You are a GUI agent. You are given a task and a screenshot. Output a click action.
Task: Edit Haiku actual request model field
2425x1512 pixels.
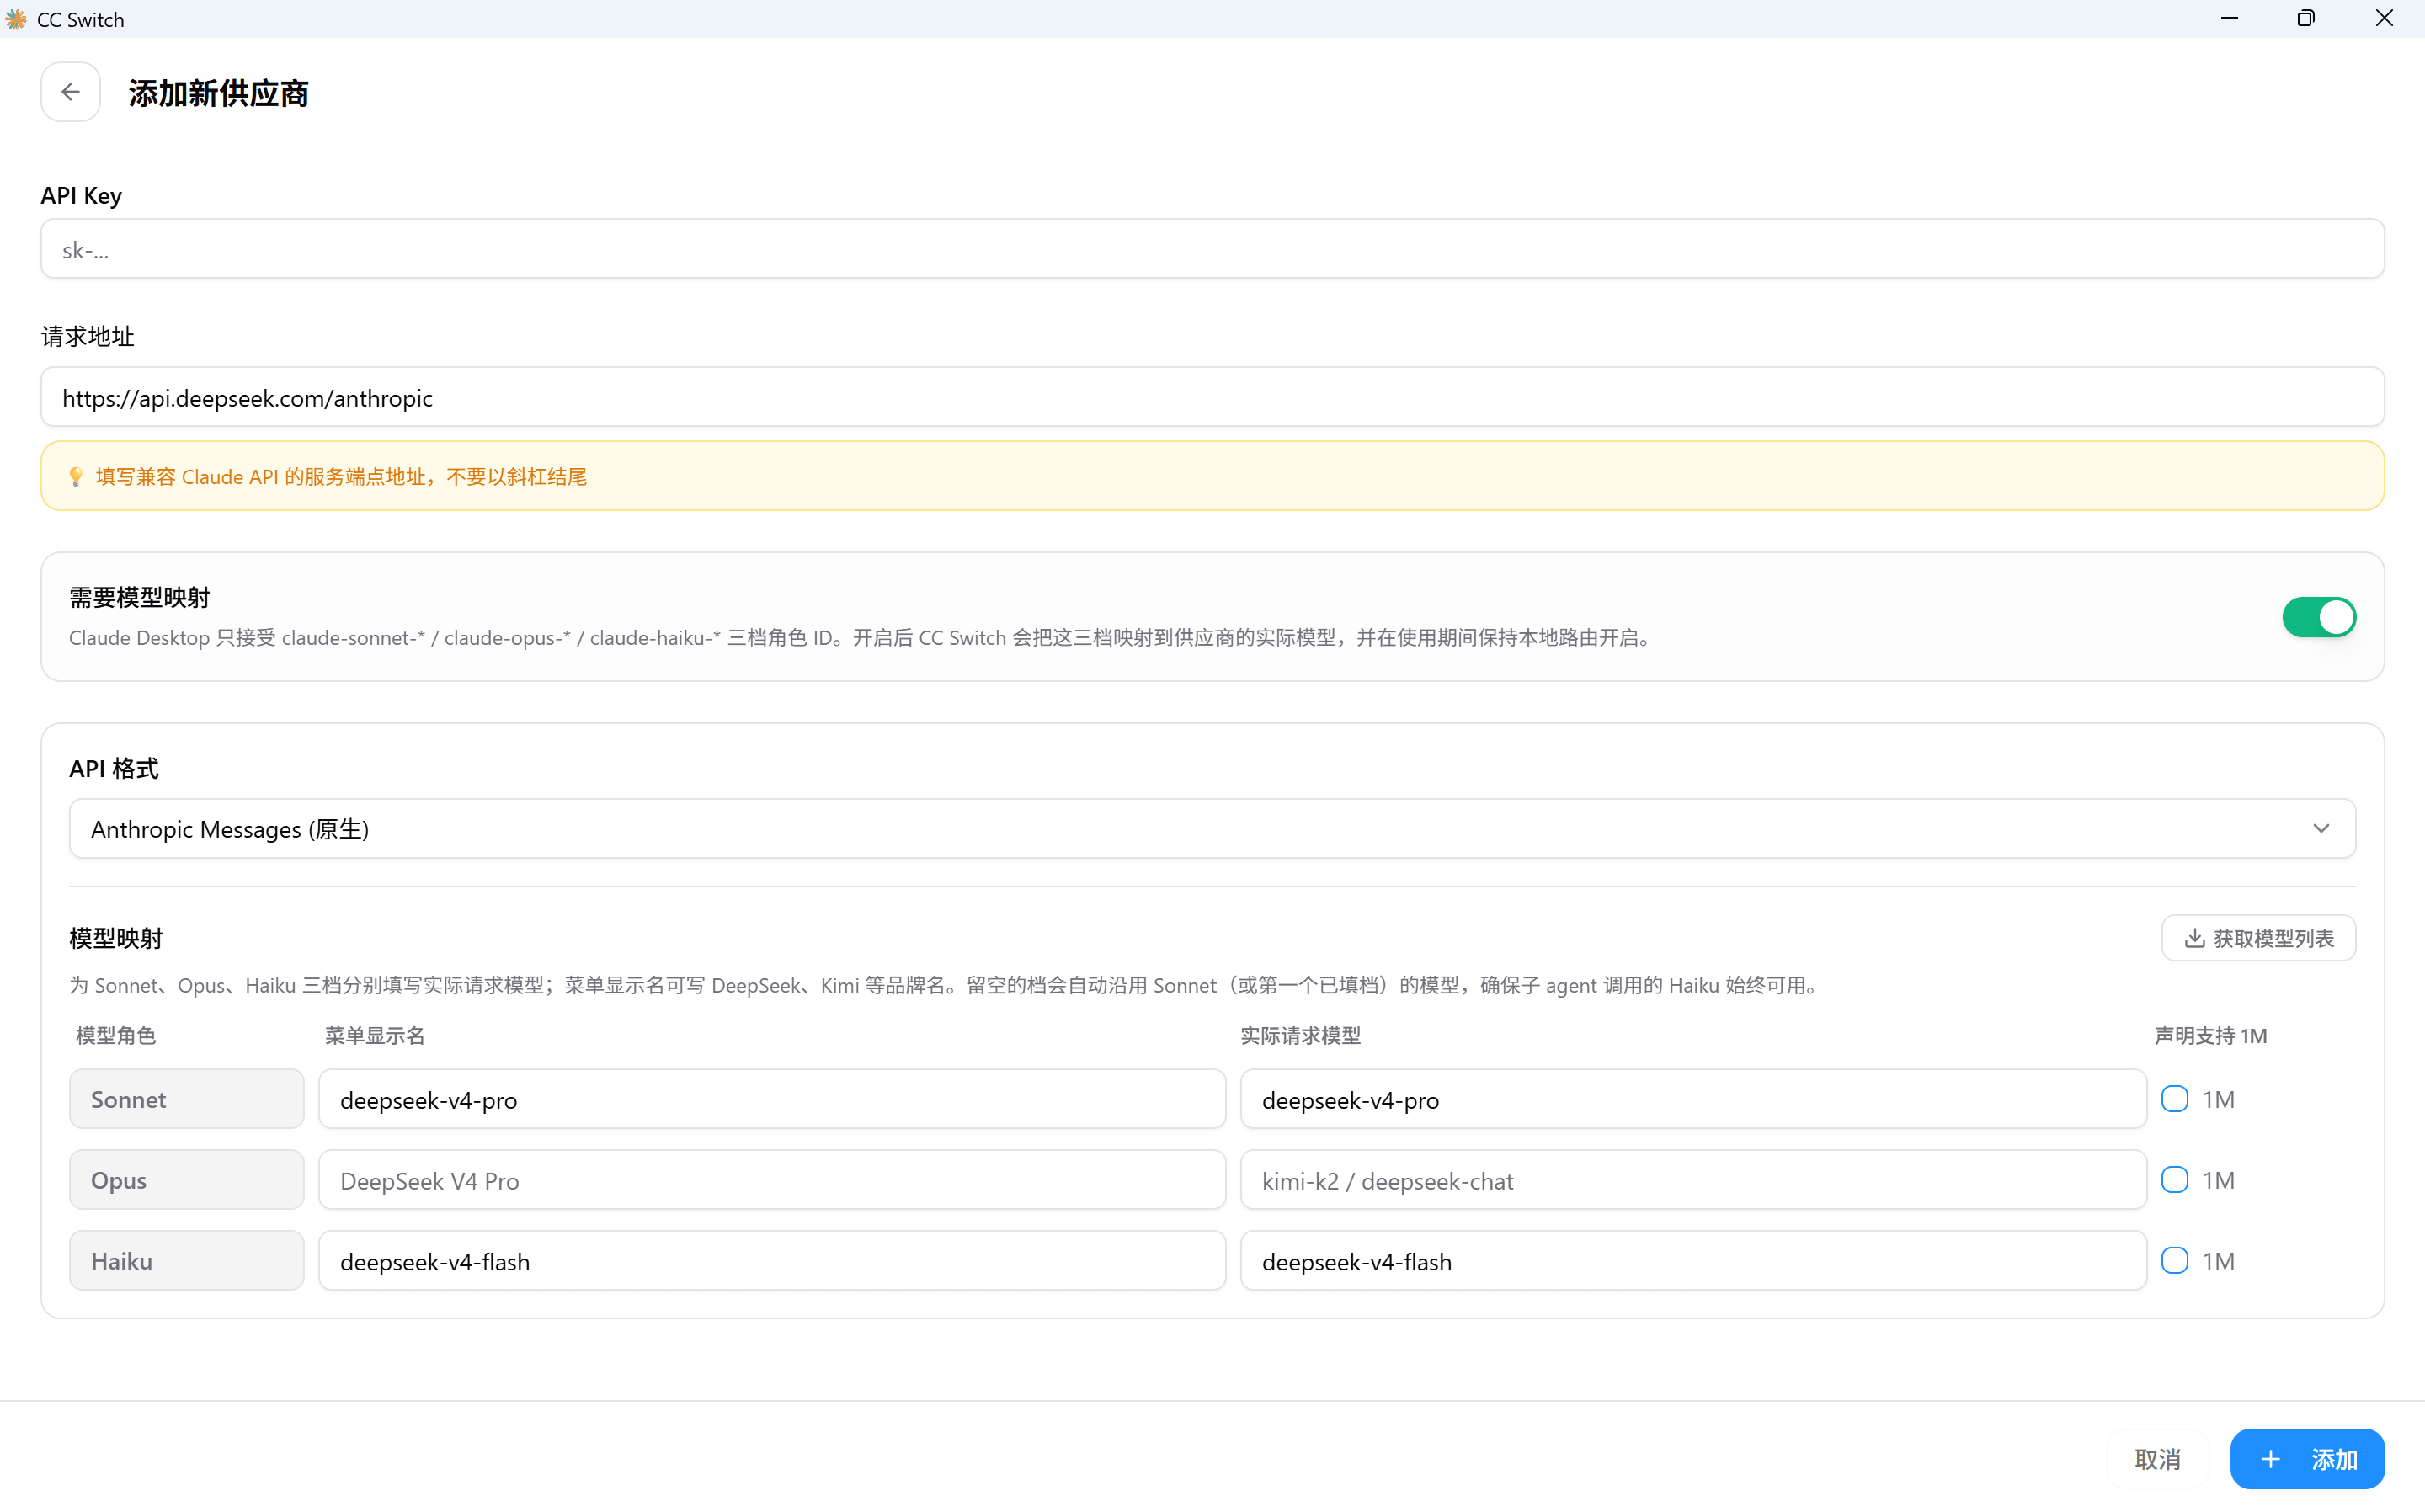[x=1693, y=1261]
